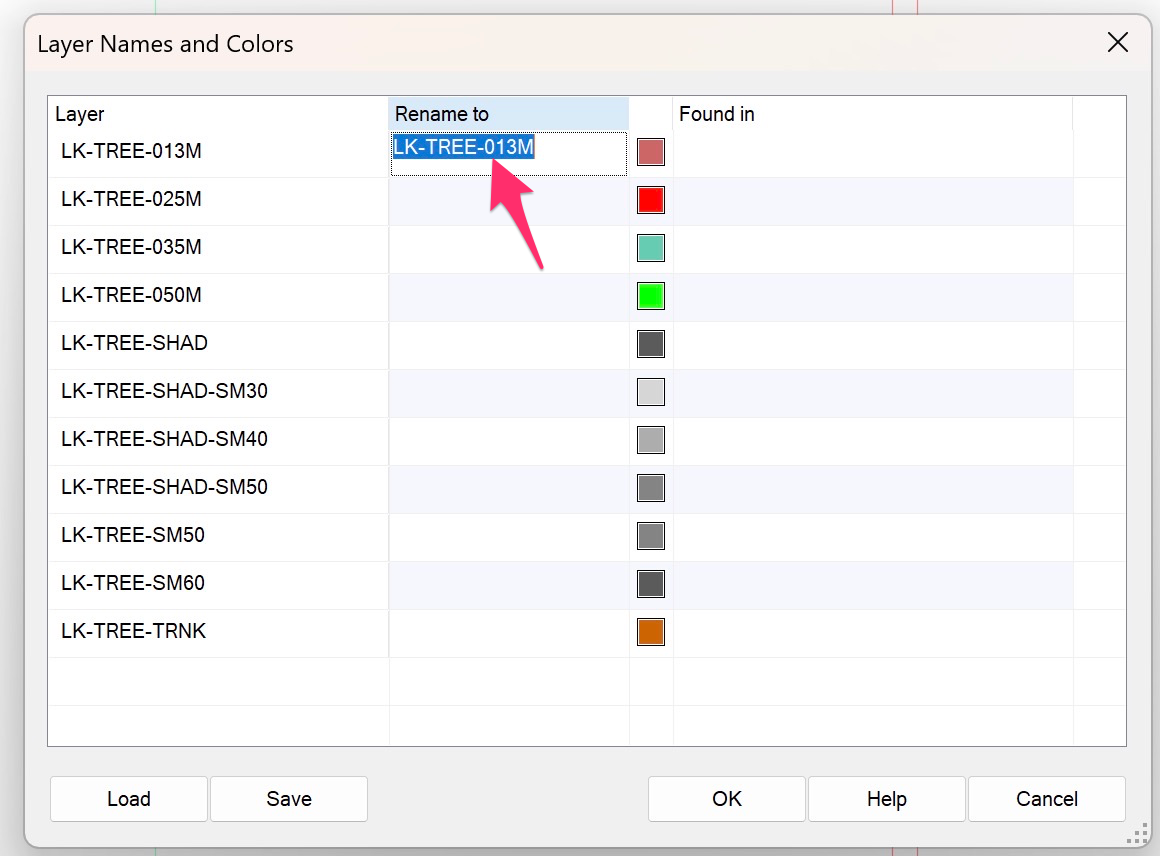Click the Rename to column header
Image resolution: width=1160 pixels, height=856 pixels.
coord(508,114)
